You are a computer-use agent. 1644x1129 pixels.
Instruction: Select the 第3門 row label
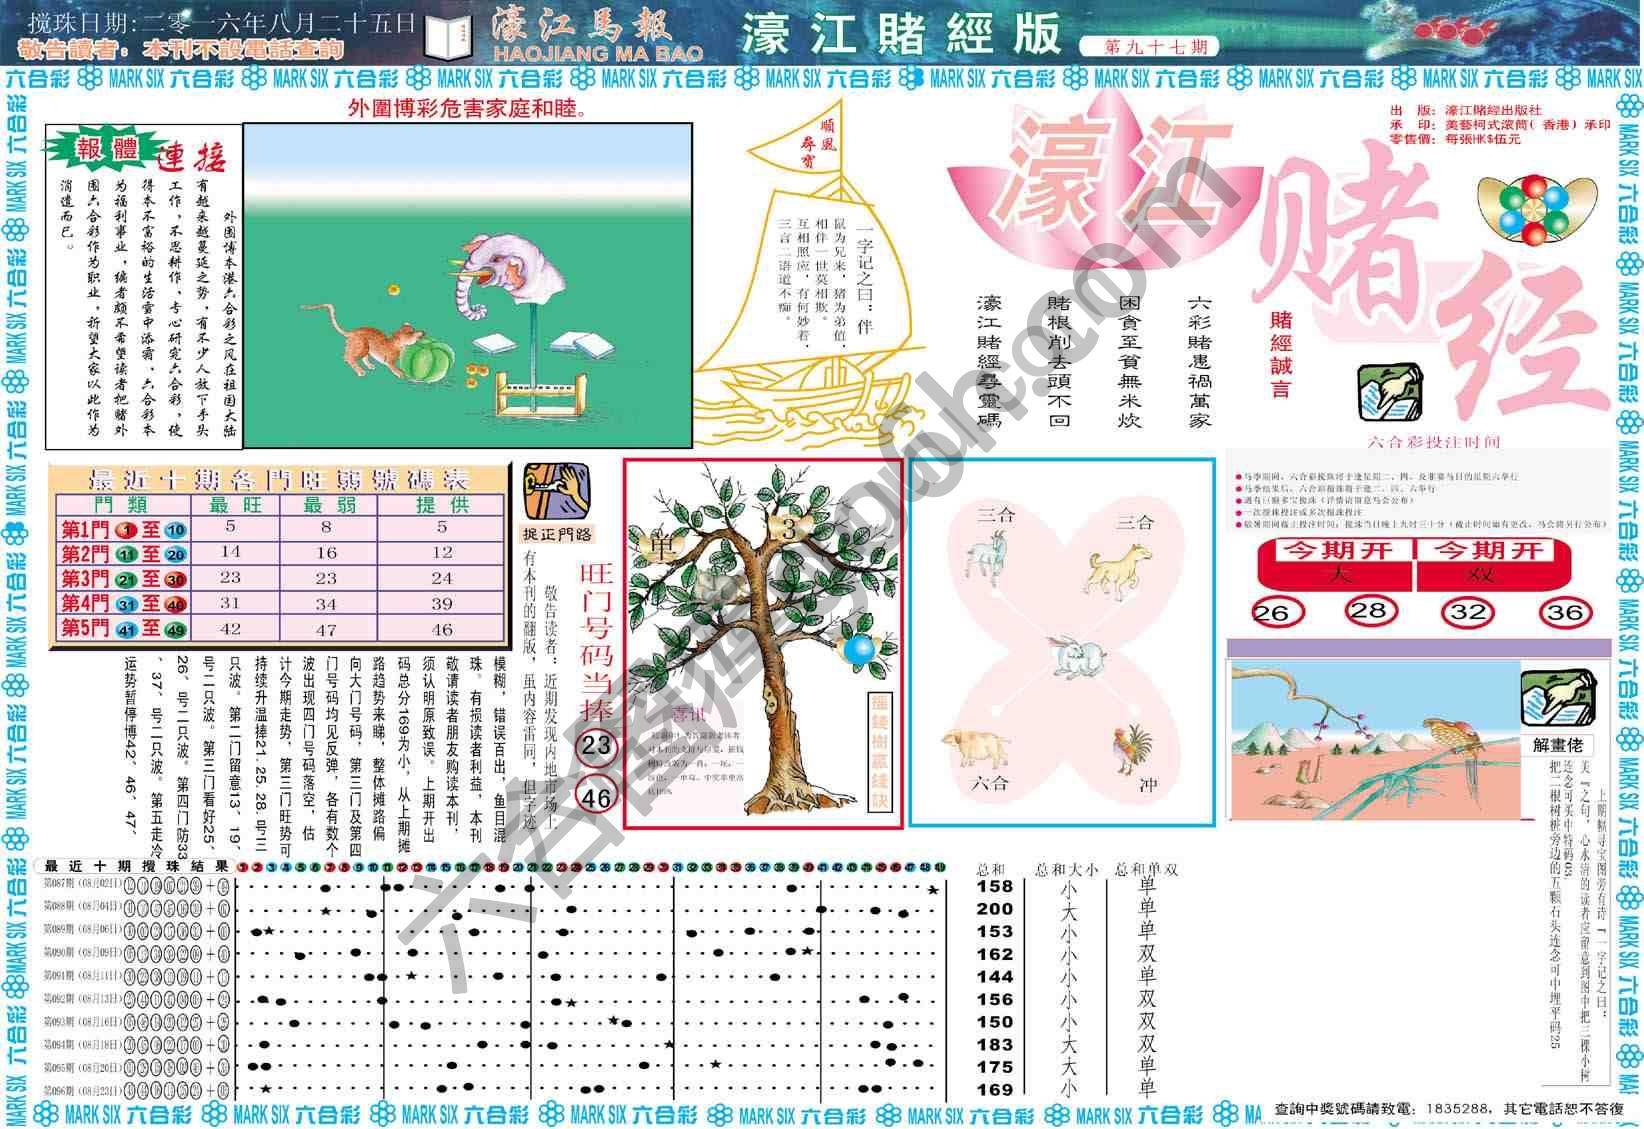pos(124,579)
